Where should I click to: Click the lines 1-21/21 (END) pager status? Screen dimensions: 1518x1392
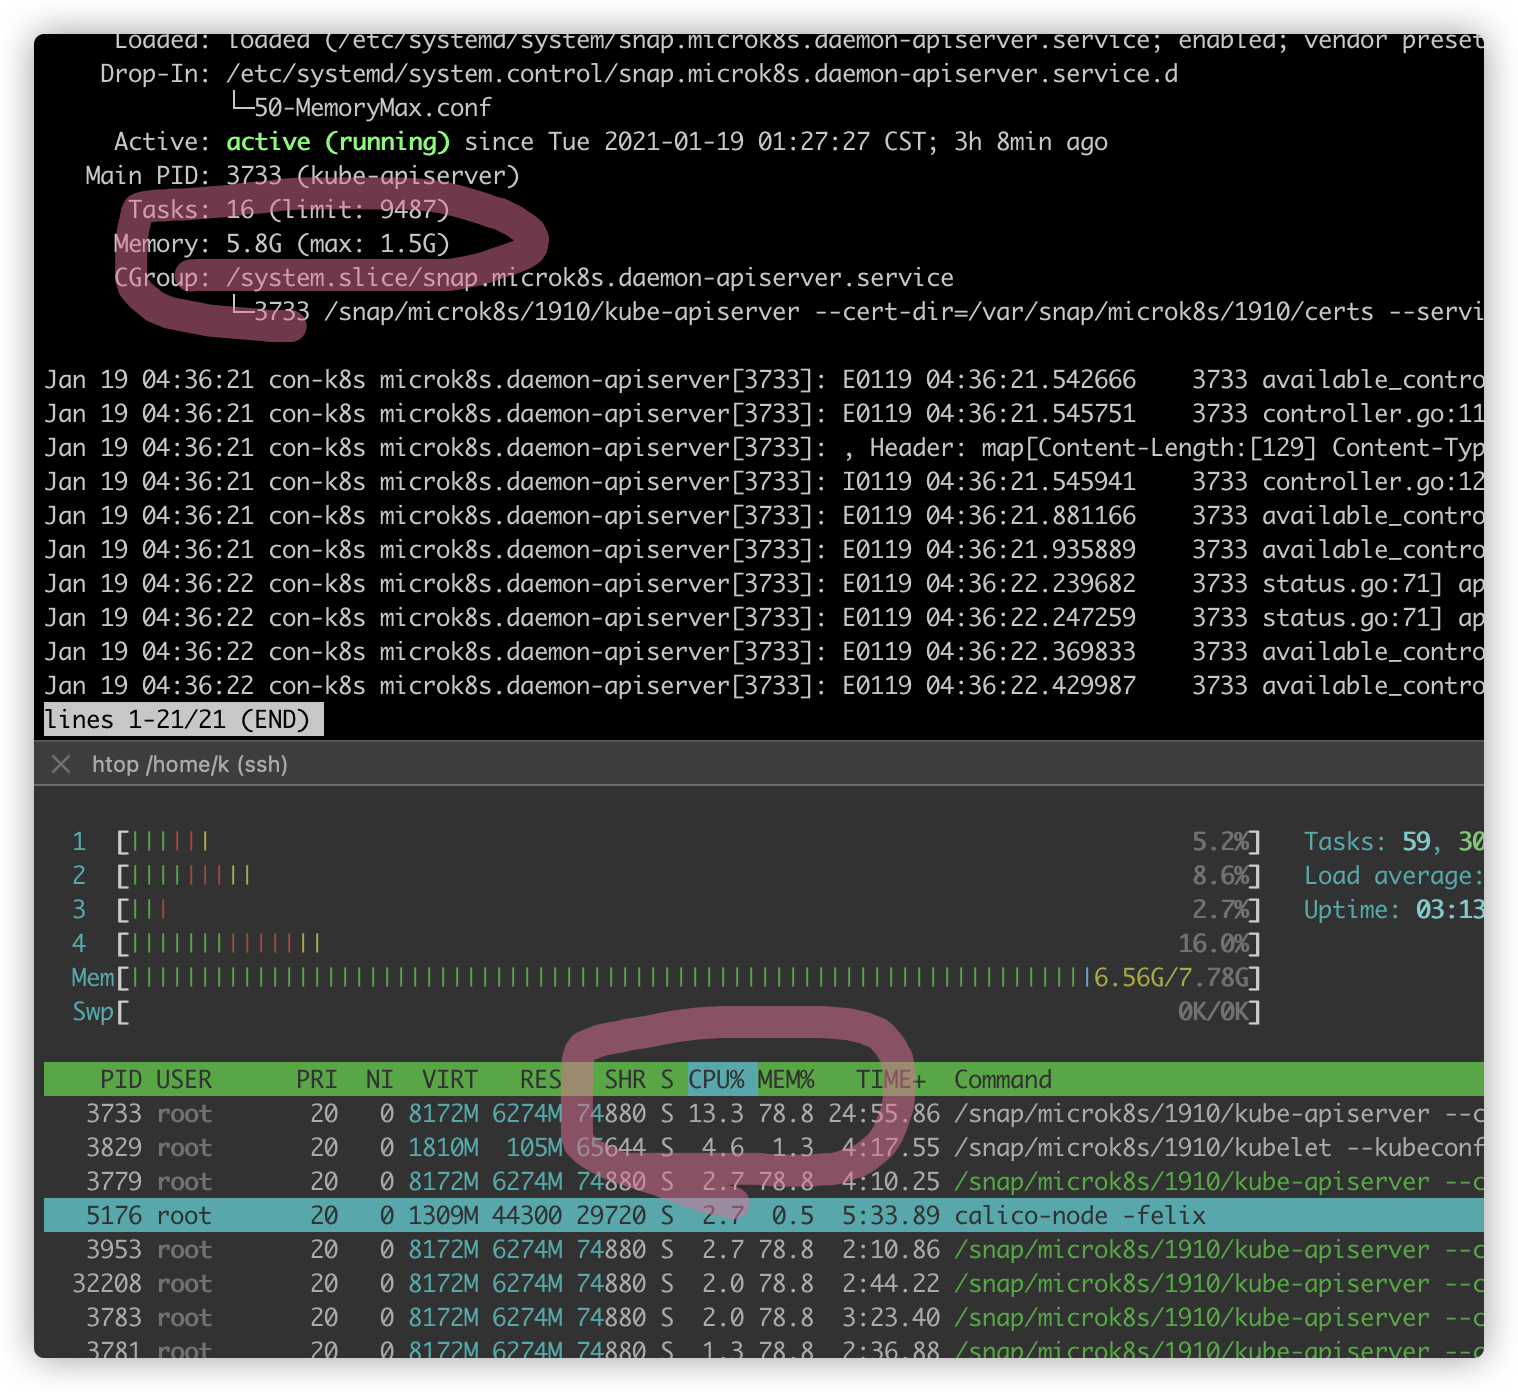182,719
